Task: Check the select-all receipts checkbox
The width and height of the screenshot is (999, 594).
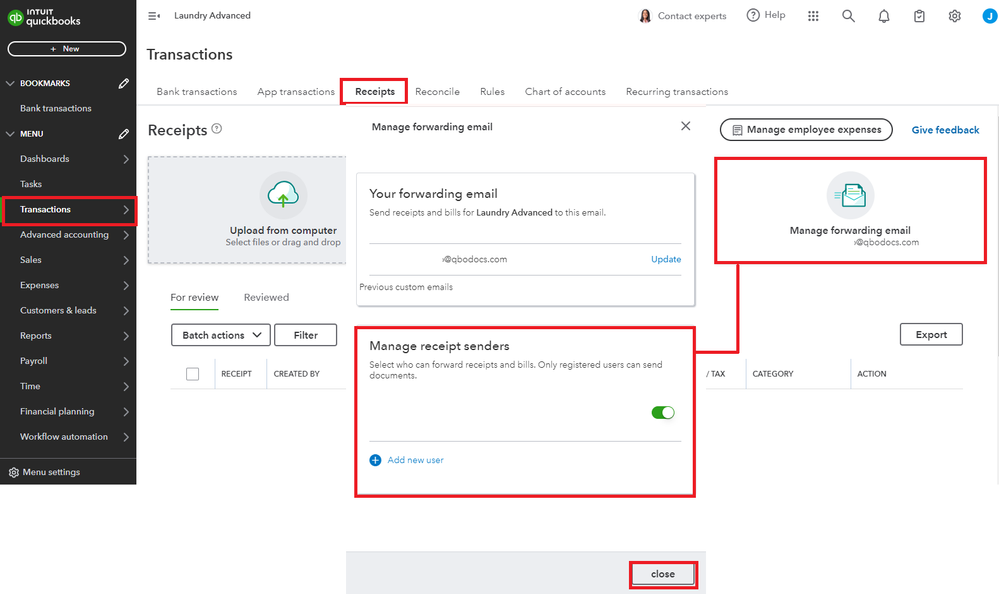Action: pos(193,374)
